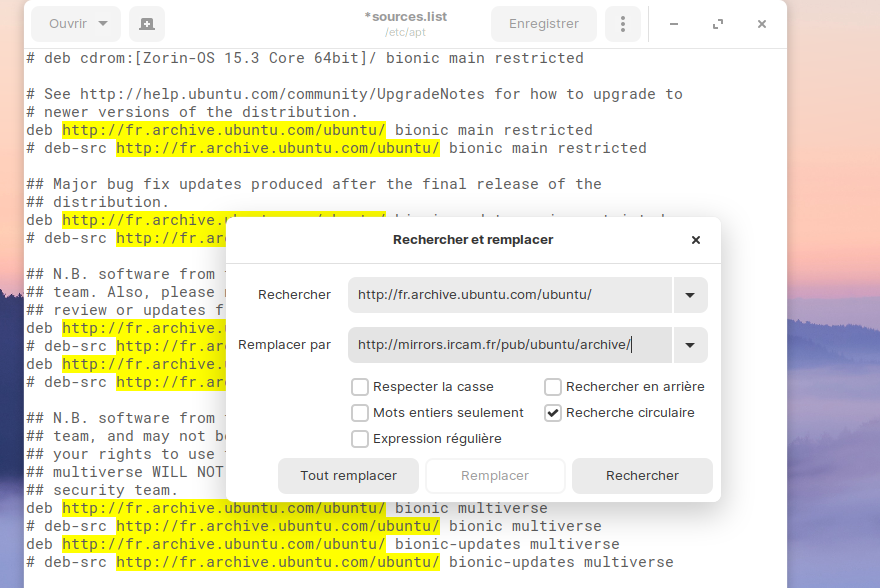Enable Mots entiers seulement option
This screenshot has height=588, width=880.
coord(360,413)
